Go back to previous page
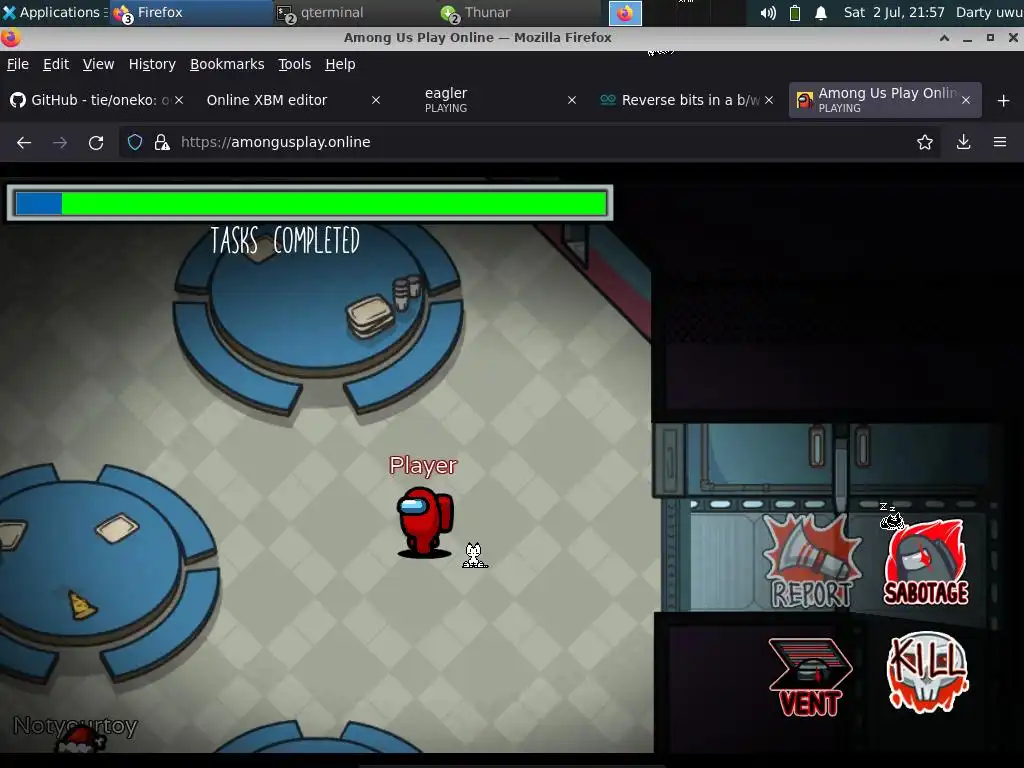Screen dimensions: 1024x768 coord(24,142)
